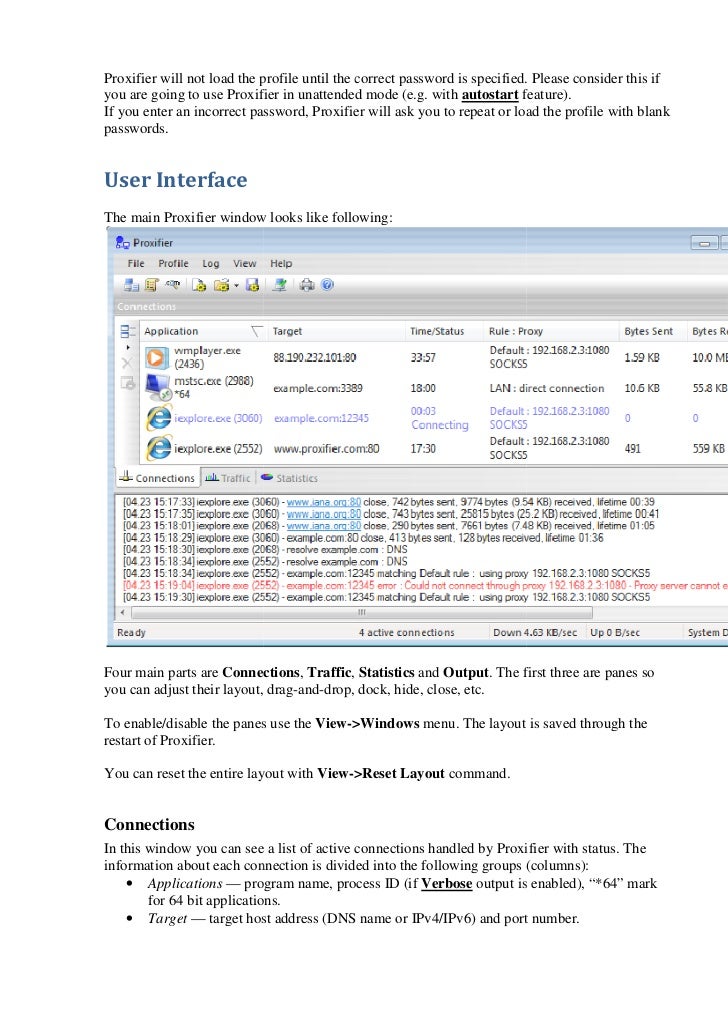Follow the Verbose link in the document
Viewport: 728px width, 1031px height.
click(447, 884)
